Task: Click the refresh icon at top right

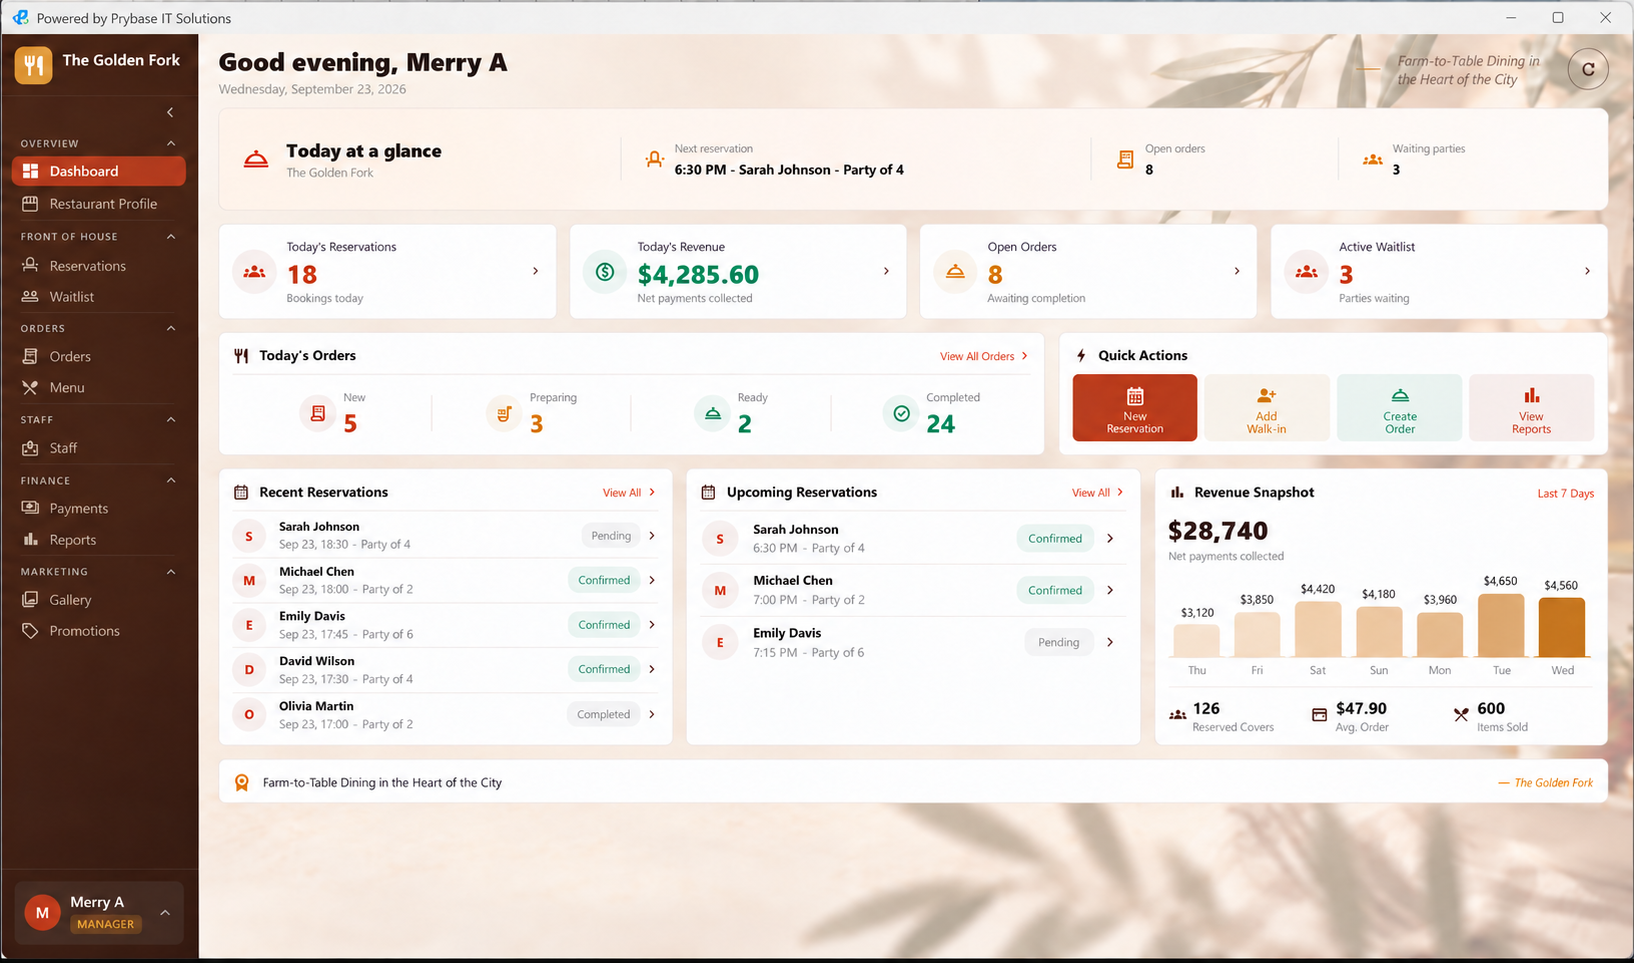Action: (1588, 69)
